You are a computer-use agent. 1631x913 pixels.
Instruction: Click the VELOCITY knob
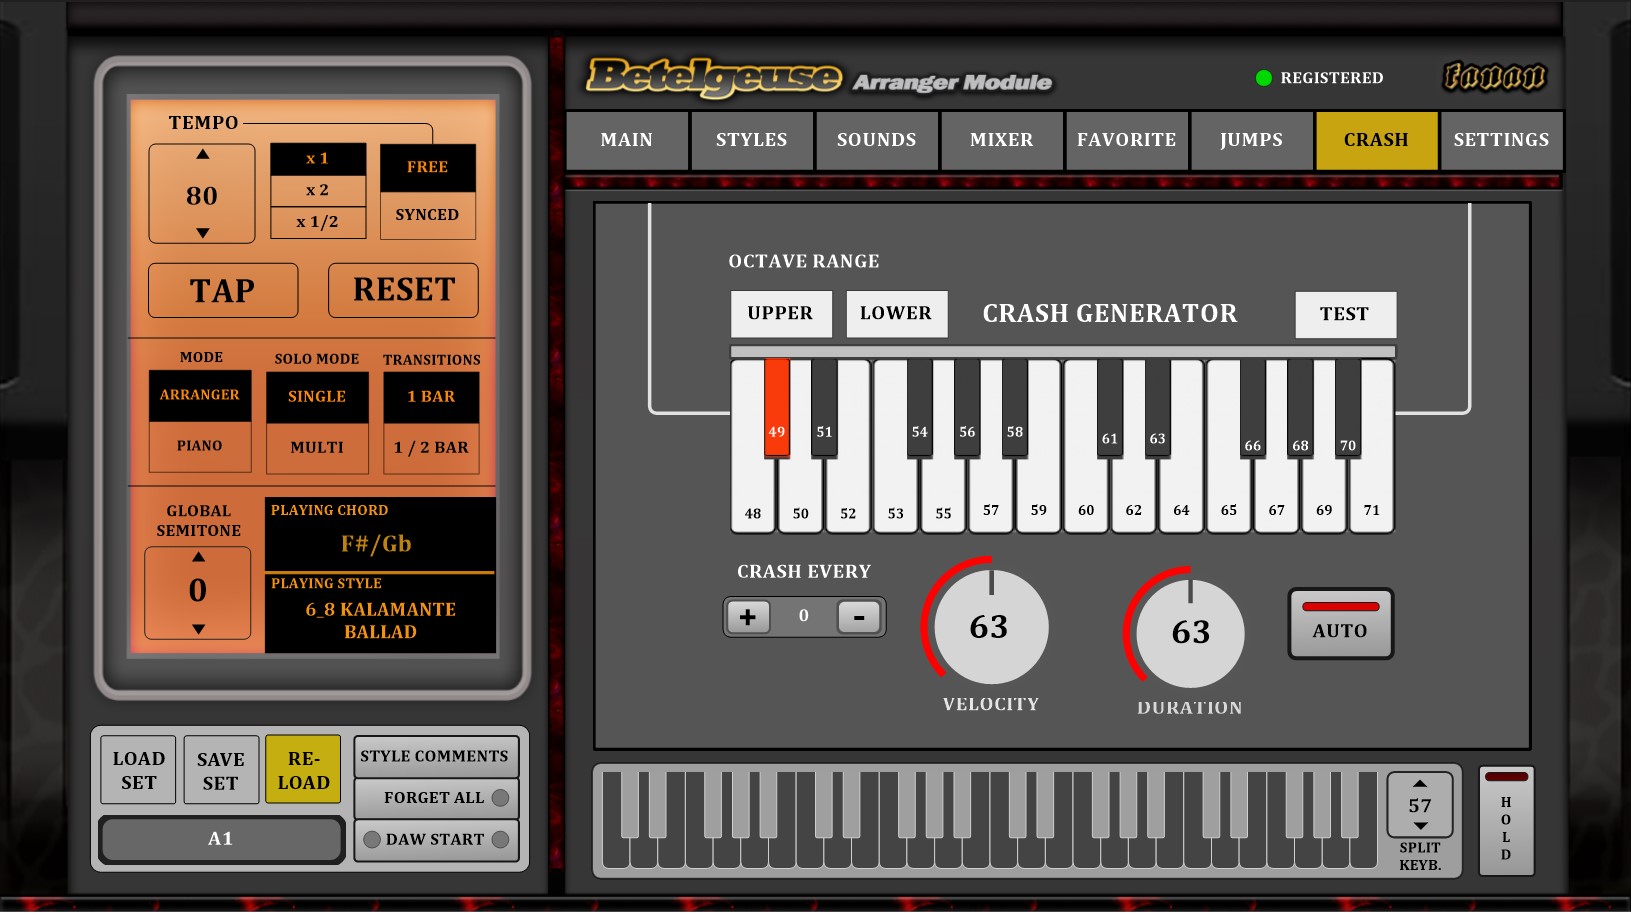tap(989, 627)
